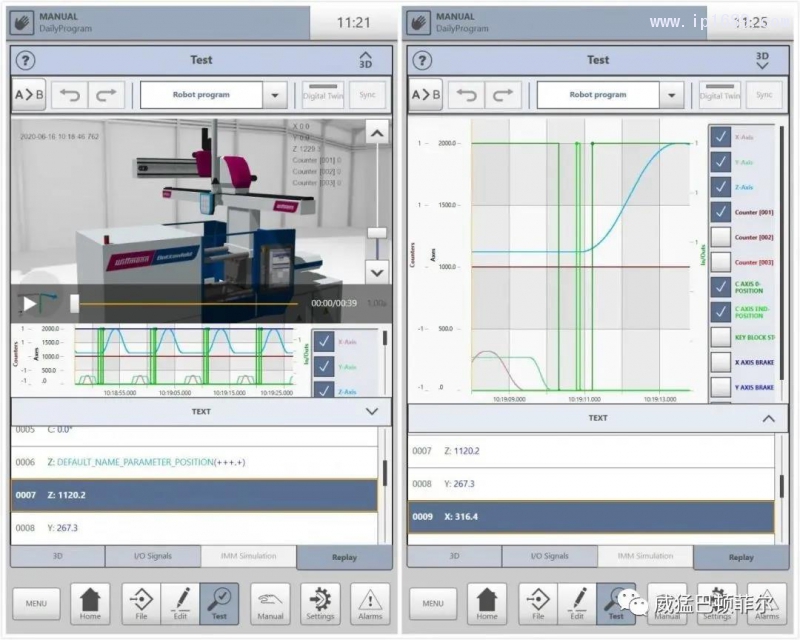Click the help question mark in the right screen

click(422, 60)
